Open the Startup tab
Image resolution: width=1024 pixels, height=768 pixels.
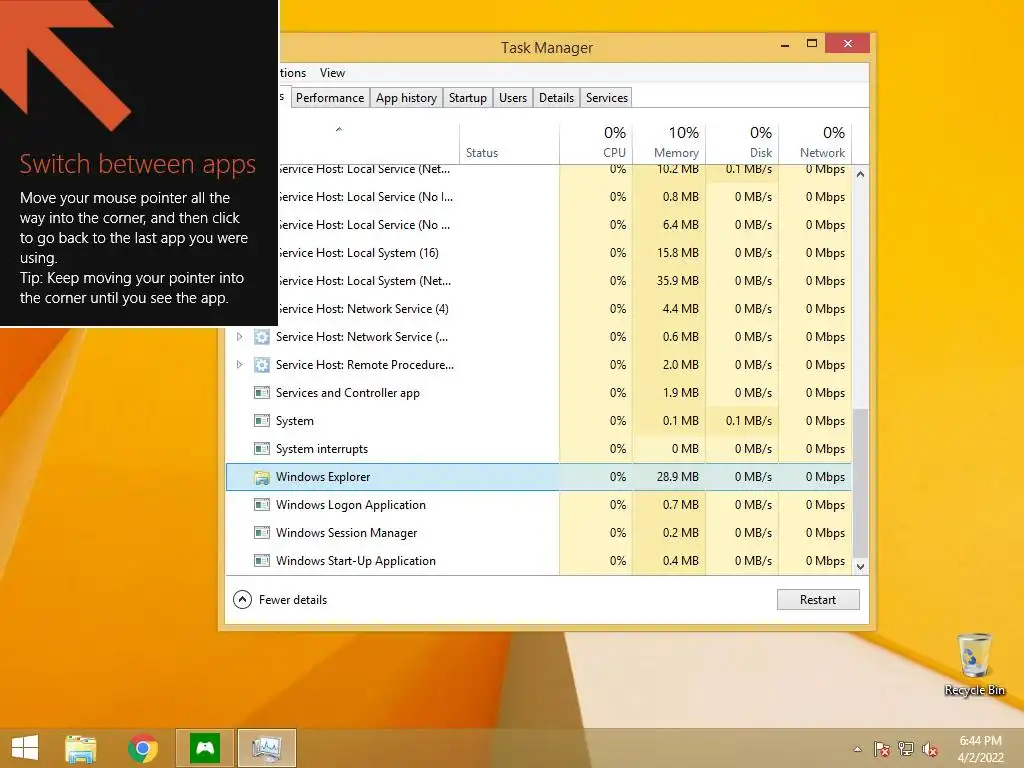468,98
